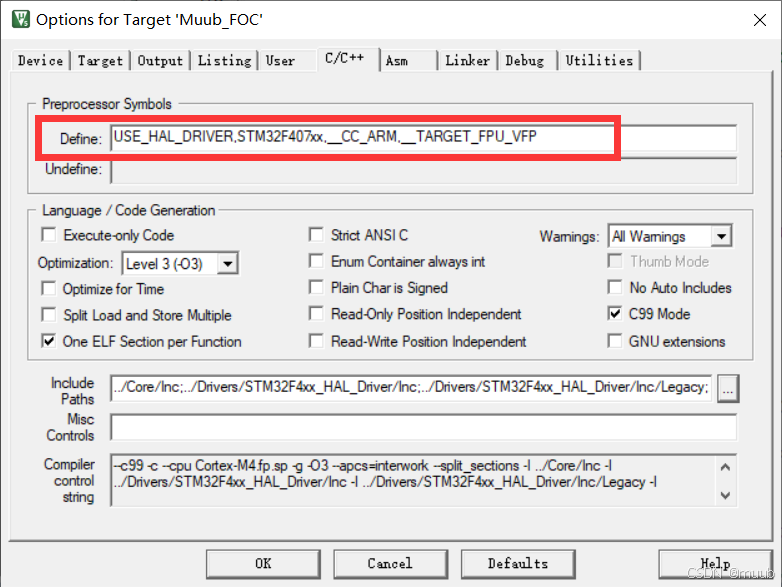Image resolution: width=782 pixels, height=587 pixels.
Task: Open Include Paths browse button
Action: [728, 389]
